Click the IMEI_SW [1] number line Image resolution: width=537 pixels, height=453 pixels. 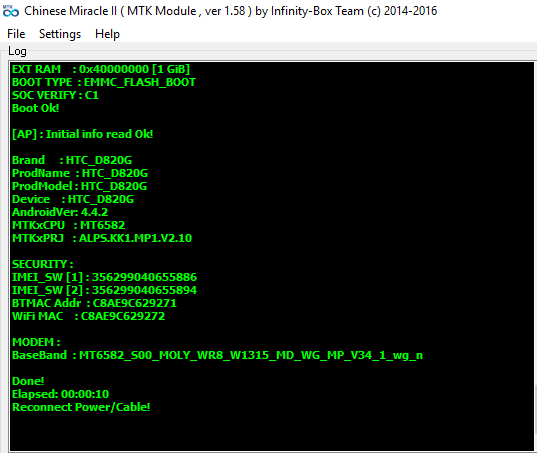[x=104, y=277]
